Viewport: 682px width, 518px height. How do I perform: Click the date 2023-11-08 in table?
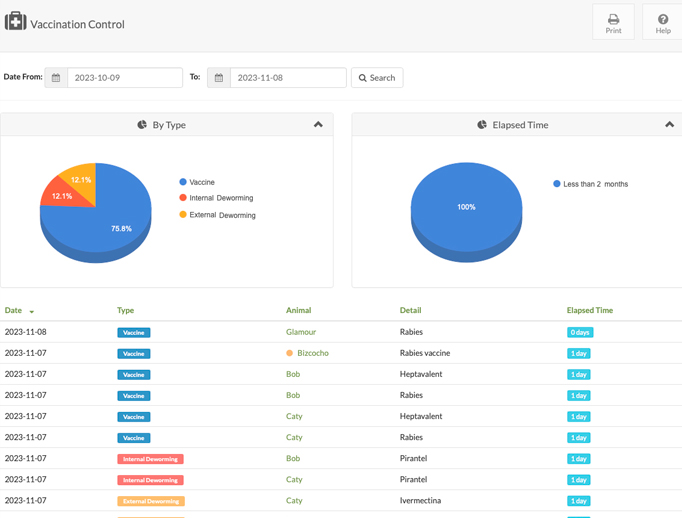coord(25,332)
